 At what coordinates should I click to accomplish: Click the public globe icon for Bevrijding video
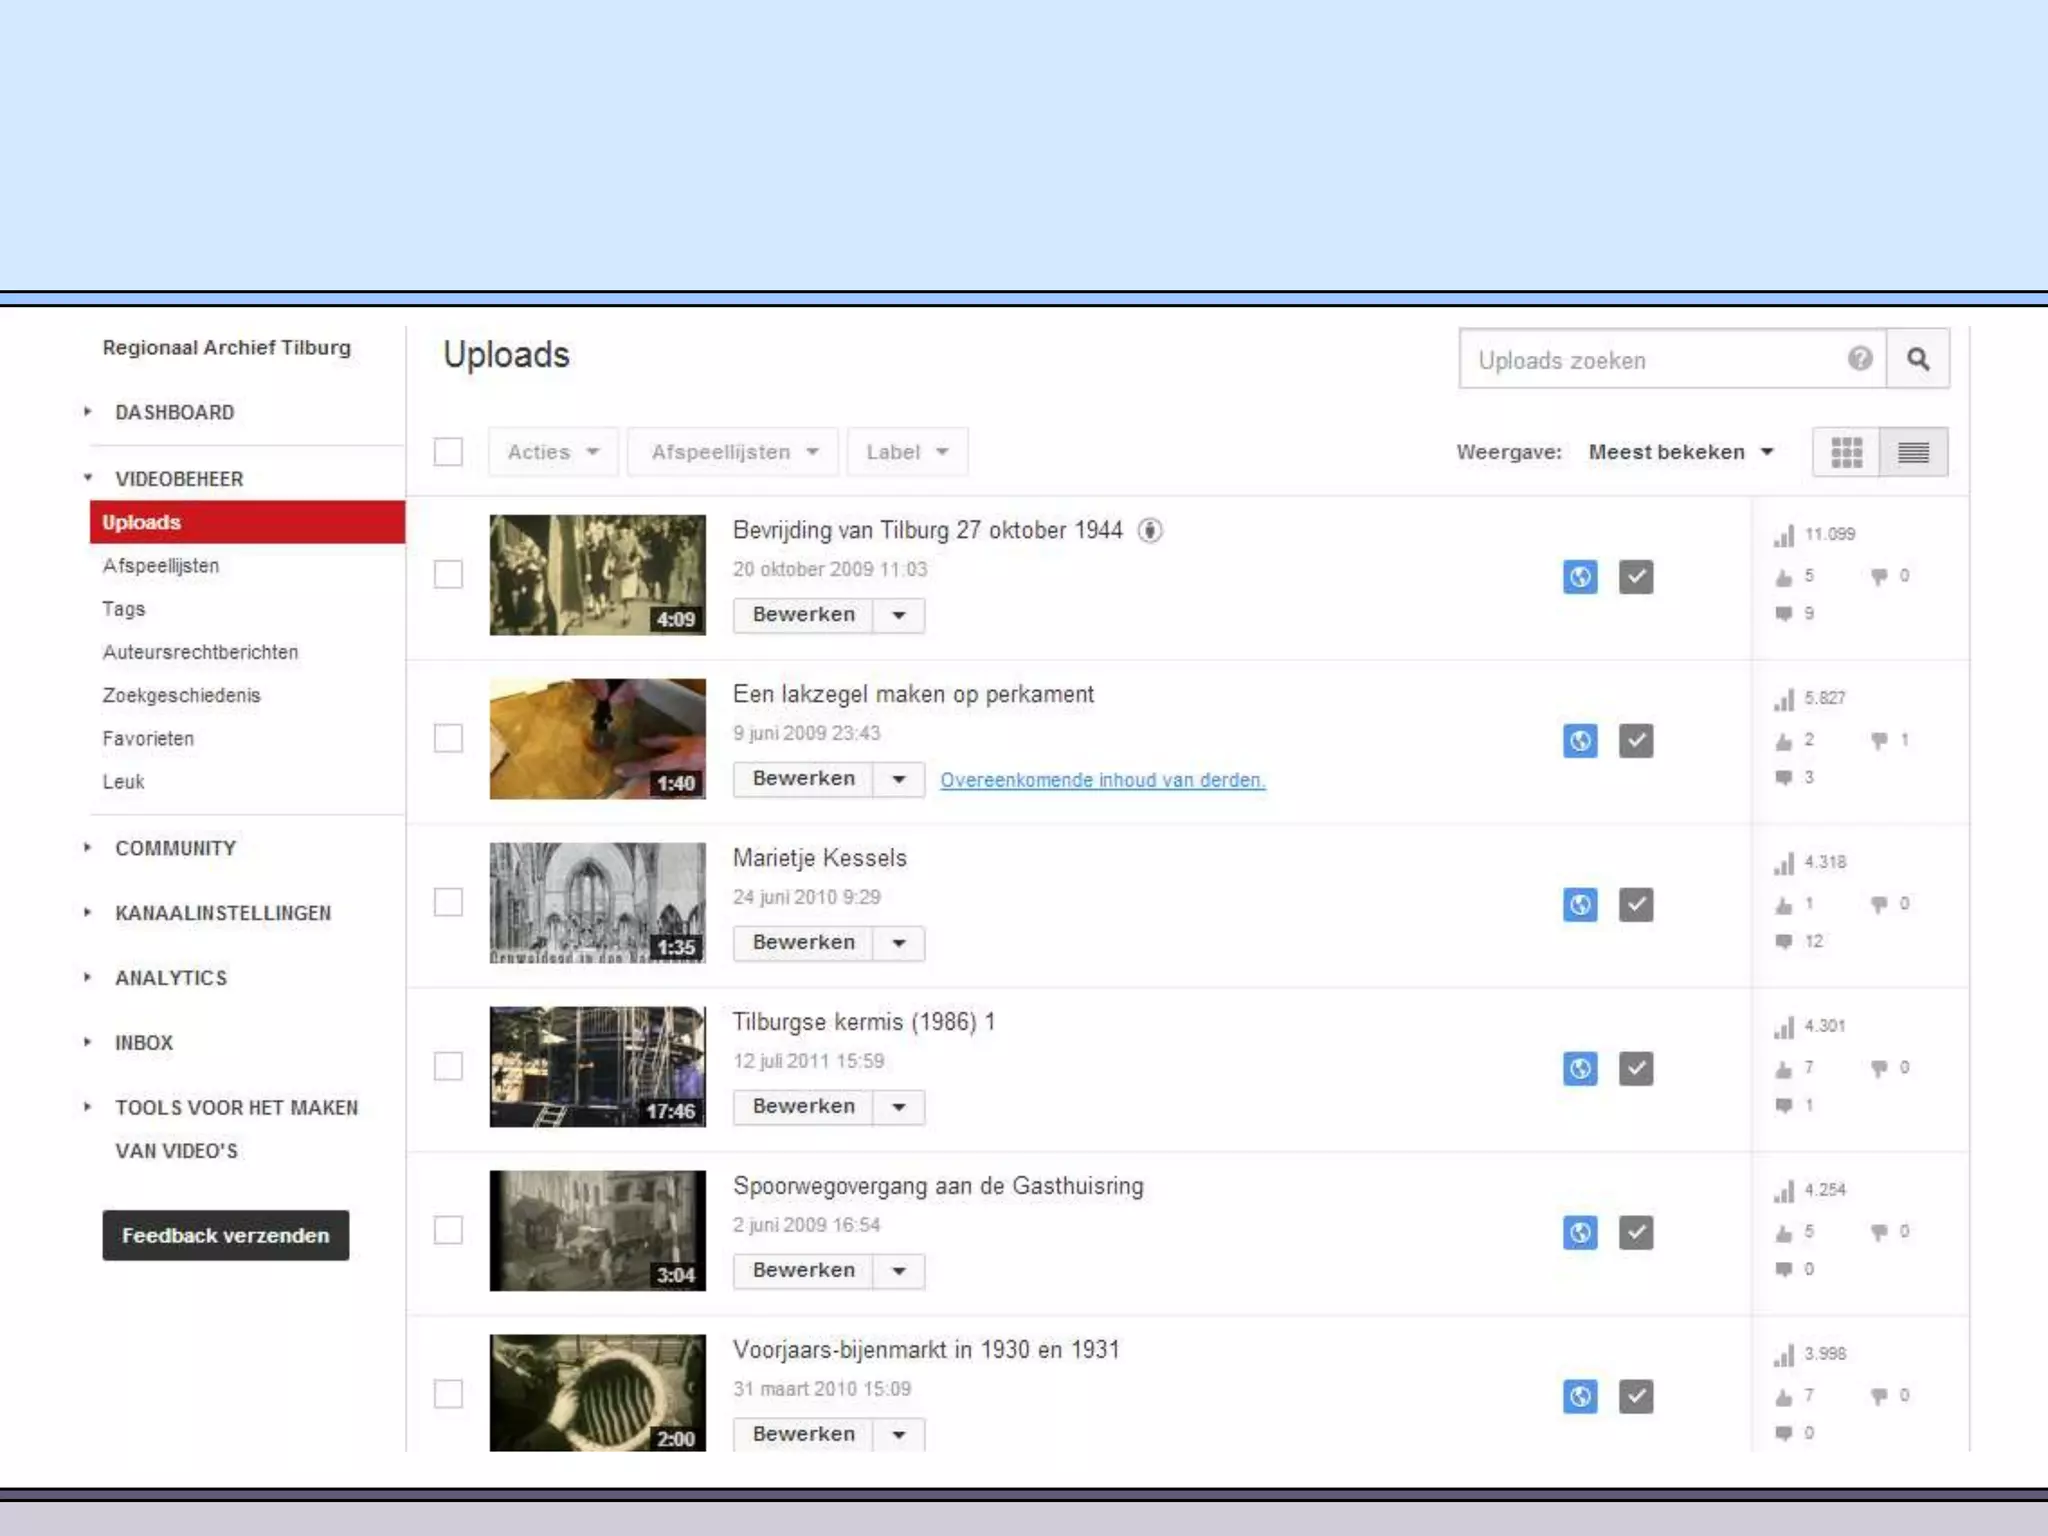click(1579, 577)
